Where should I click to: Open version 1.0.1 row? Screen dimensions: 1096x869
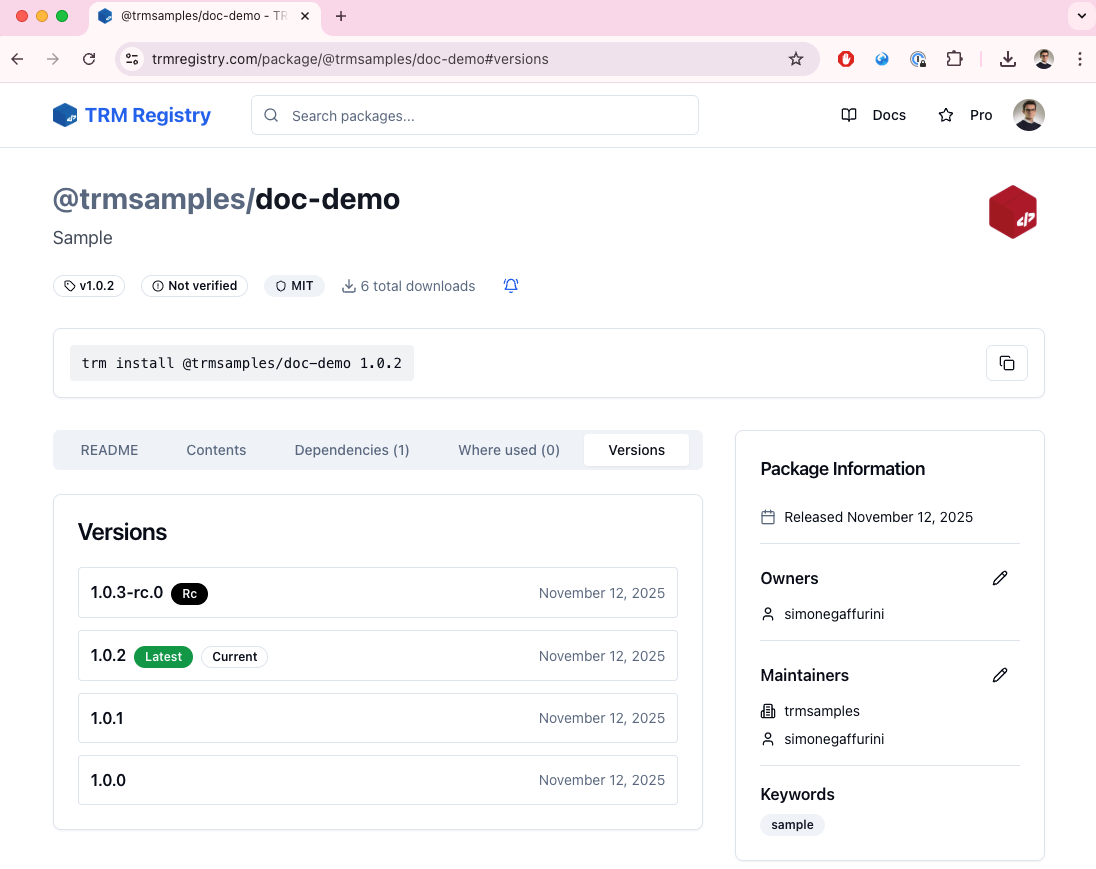tap(377, 718)
